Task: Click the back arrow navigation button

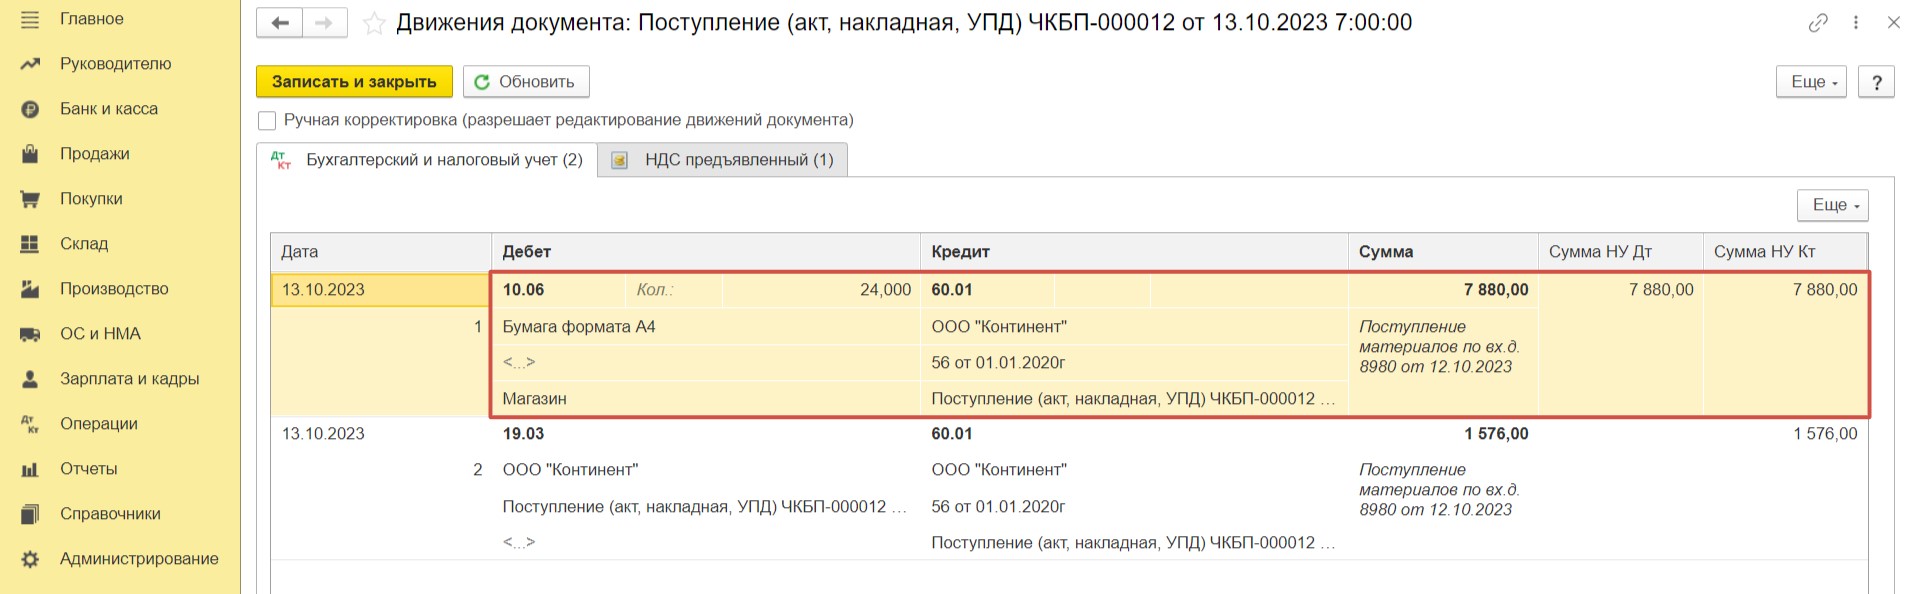Action: pos(279,23)
